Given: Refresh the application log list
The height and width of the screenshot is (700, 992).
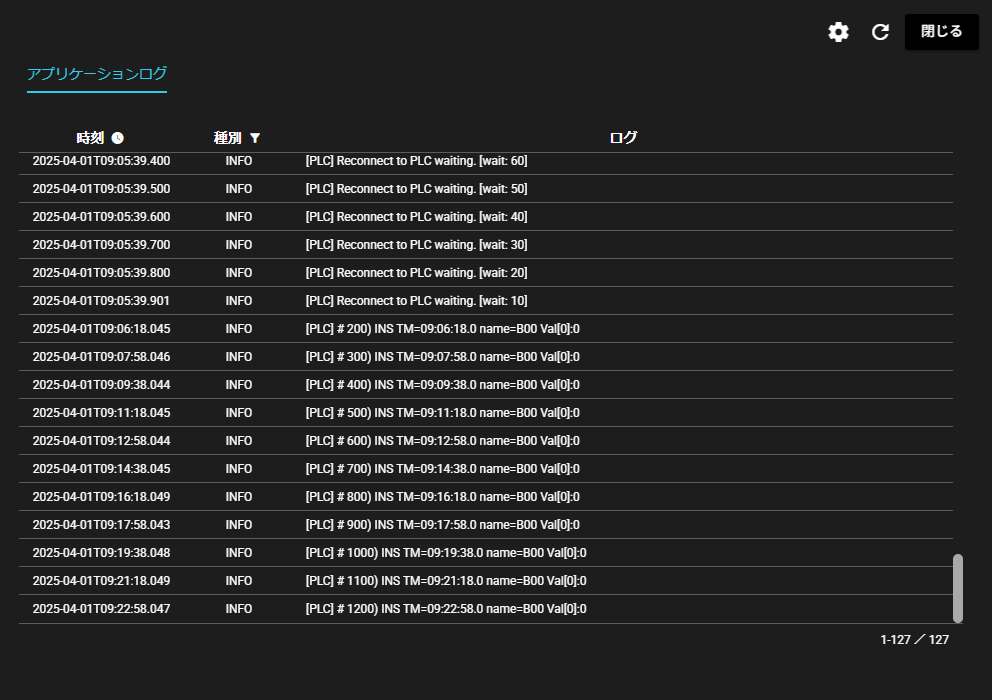Looking at the screenshot, I should coord(880,32).
